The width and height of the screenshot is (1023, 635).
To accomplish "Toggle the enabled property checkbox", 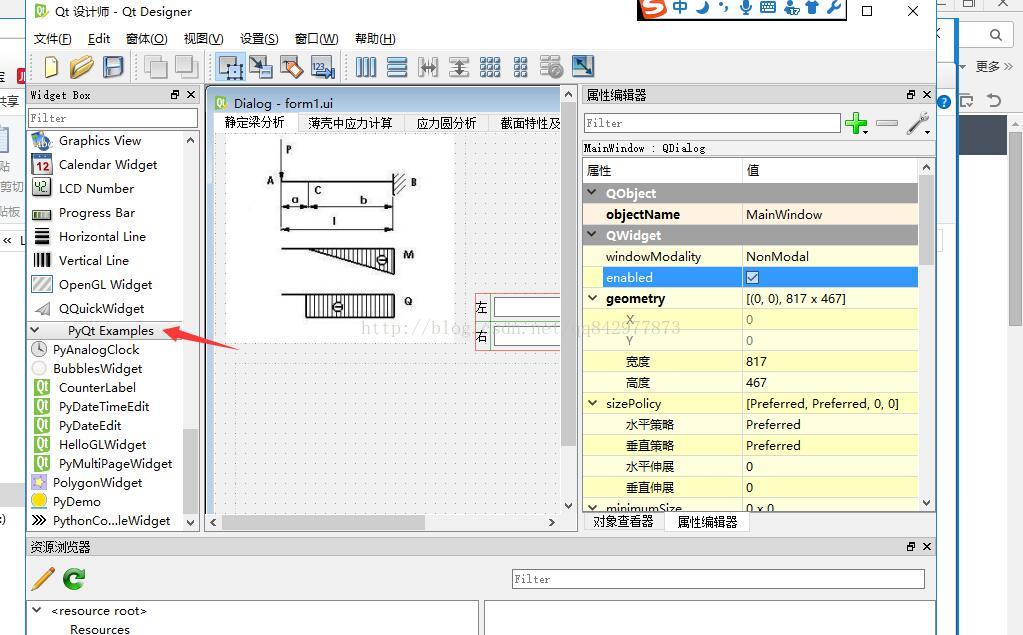I will 752,277.
